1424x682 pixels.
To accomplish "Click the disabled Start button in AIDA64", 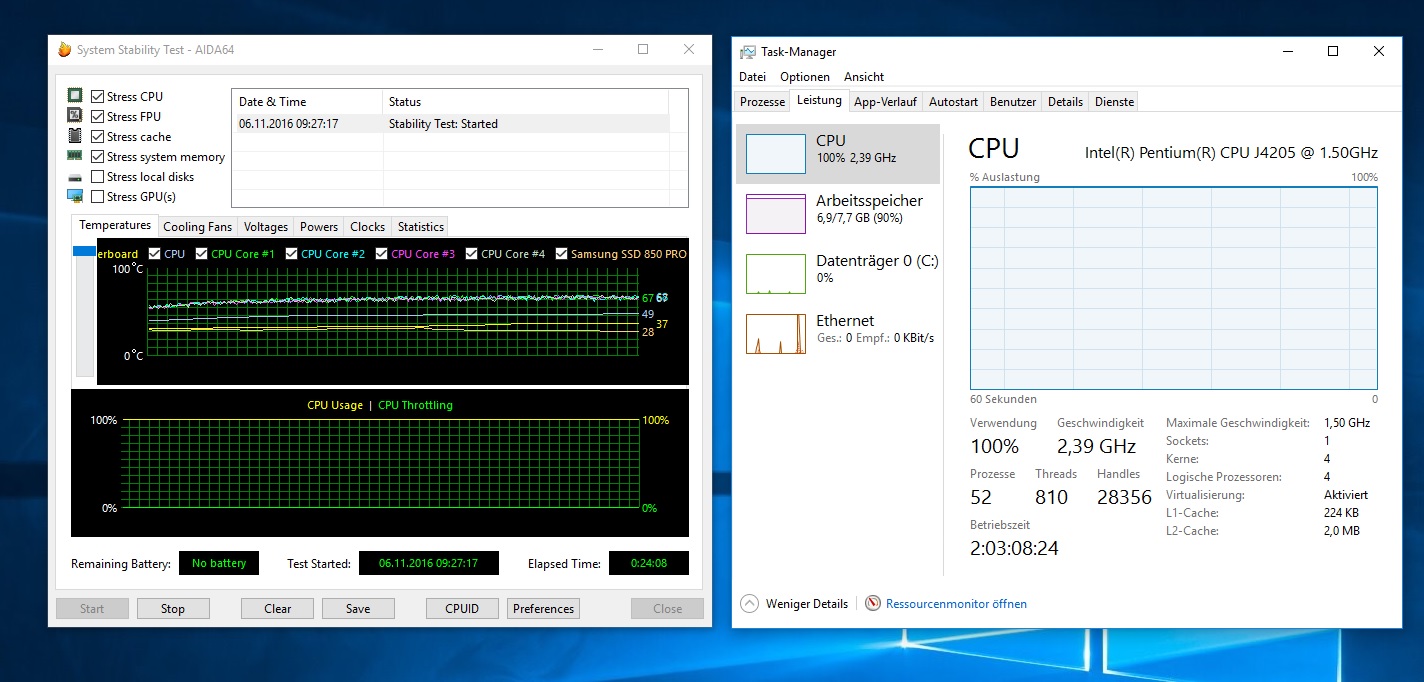I will click(x=92, y=608).
